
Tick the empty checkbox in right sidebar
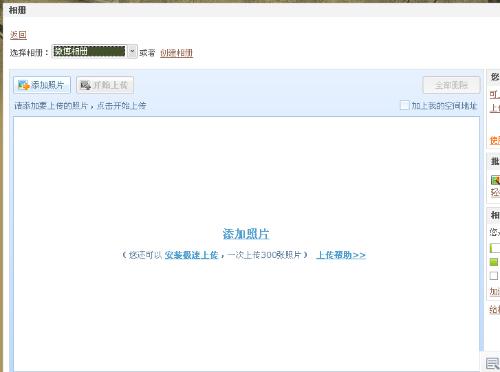tap(494, 276)
